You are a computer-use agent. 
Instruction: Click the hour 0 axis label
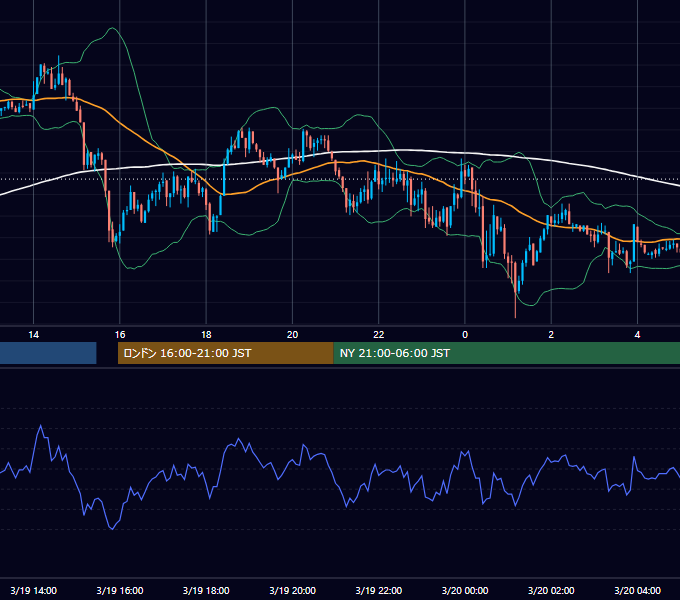465,335
